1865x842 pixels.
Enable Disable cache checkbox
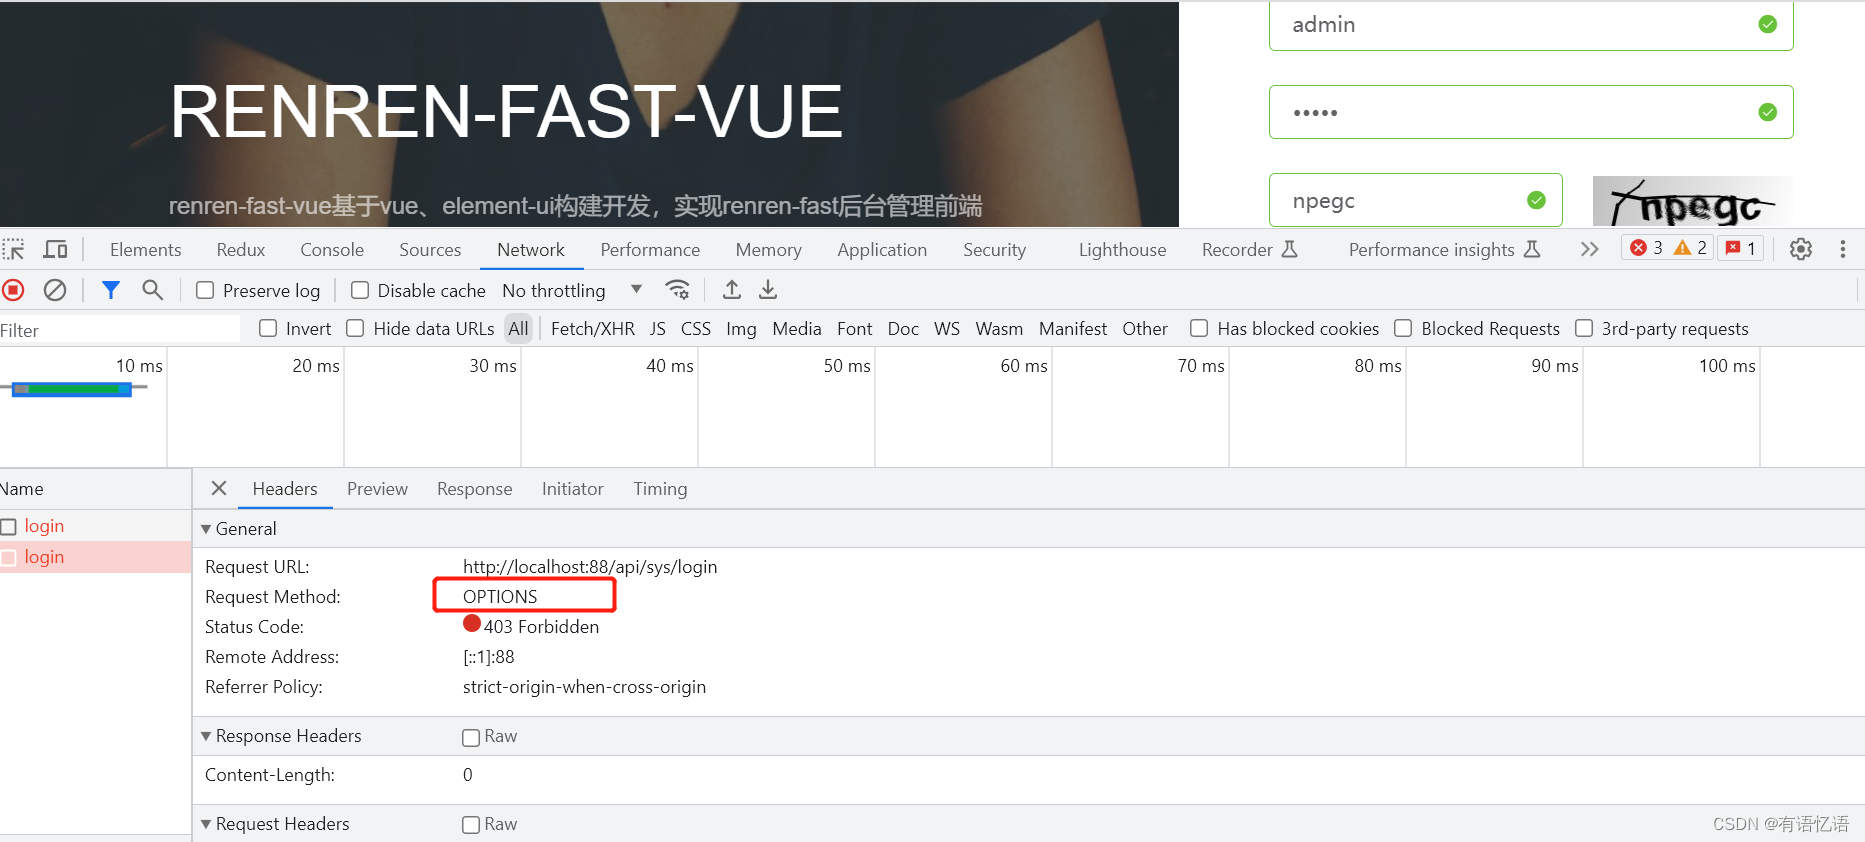pyautogui.click(x=360, y=290)
